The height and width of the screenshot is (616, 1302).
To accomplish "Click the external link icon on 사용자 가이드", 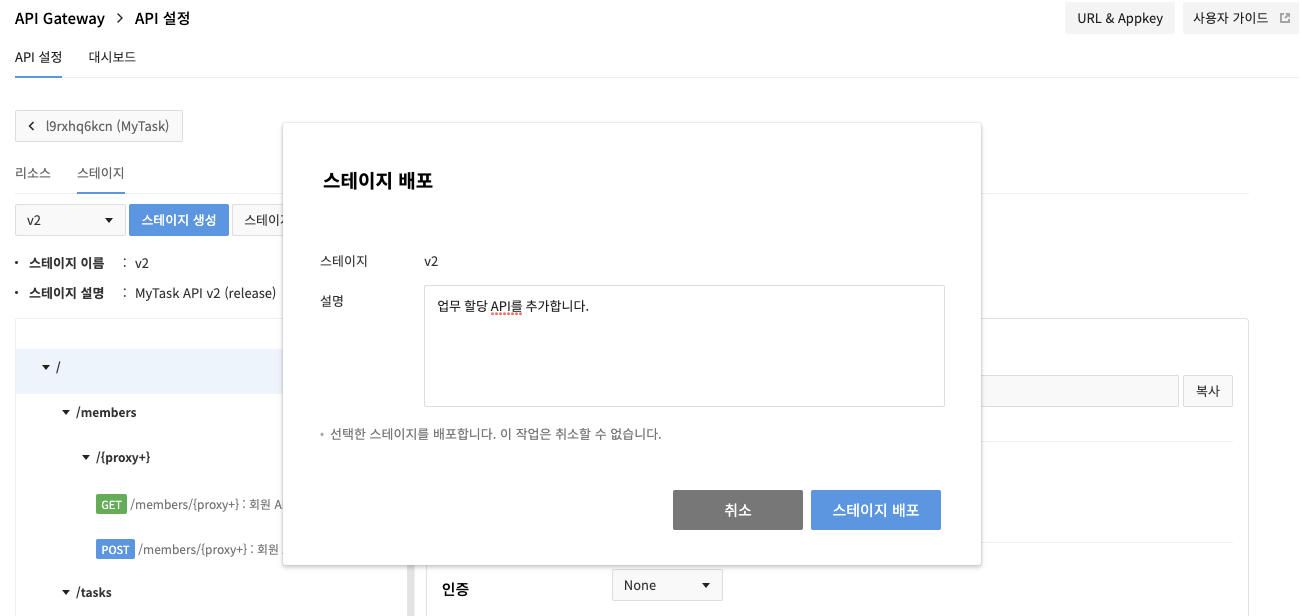I will pos(1285,18).
